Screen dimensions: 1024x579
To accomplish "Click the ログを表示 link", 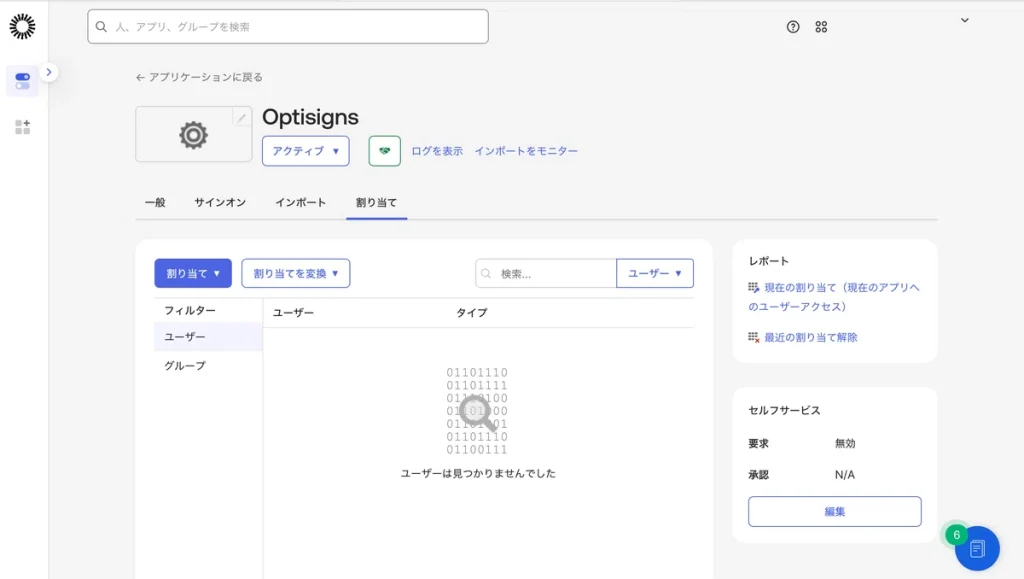I will pos(437,151).
